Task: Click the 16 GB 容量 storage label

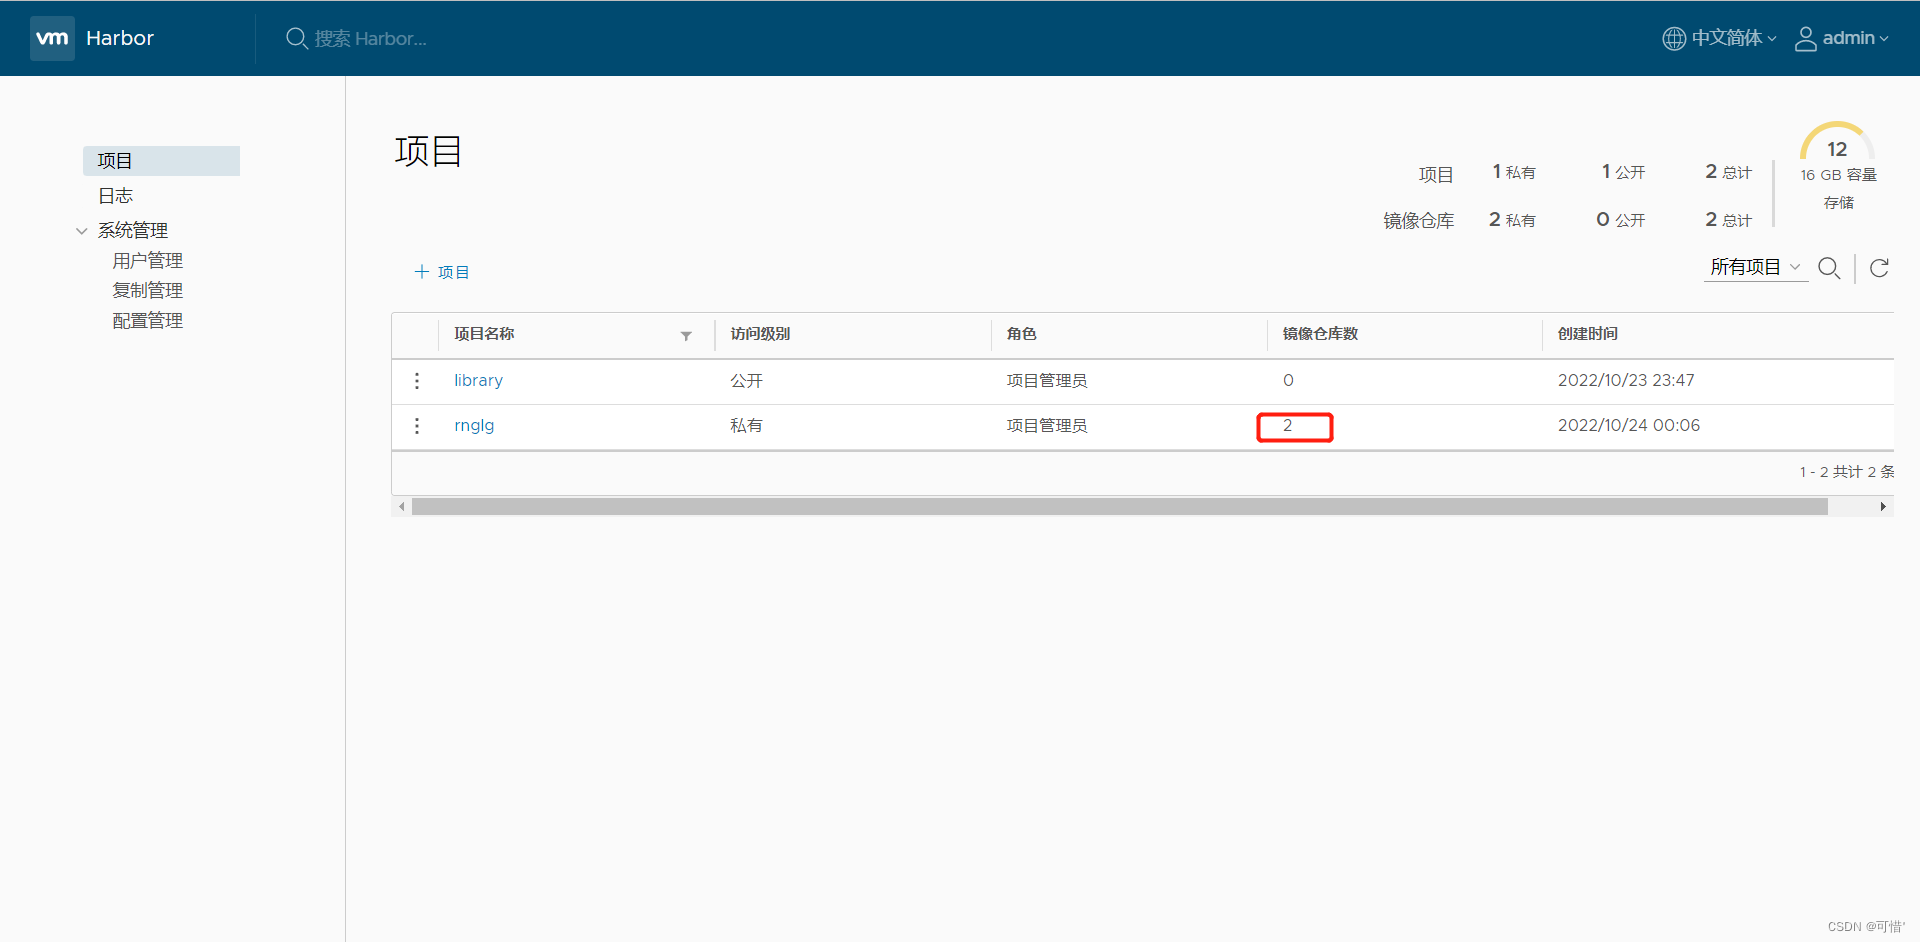Action: [1838, 175]
